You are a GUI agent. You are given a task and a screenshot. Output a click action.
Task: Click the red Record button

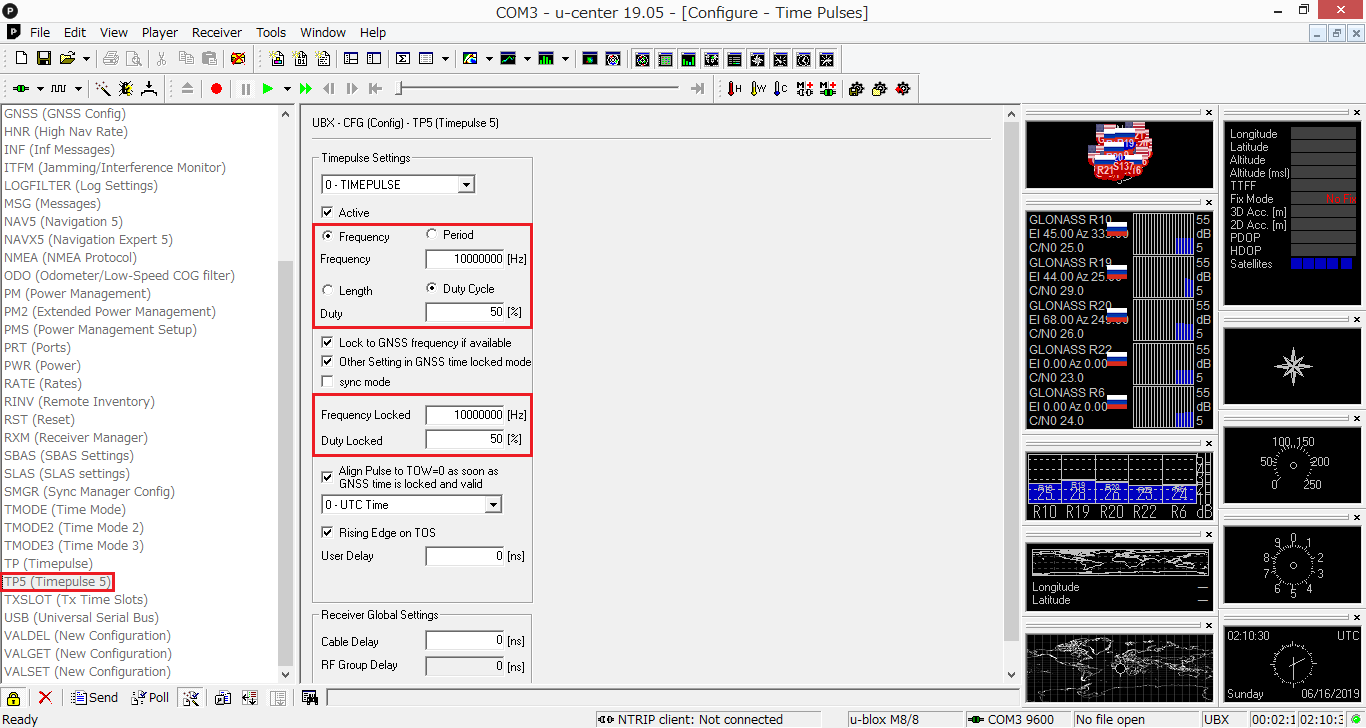(x=216, y=89)
